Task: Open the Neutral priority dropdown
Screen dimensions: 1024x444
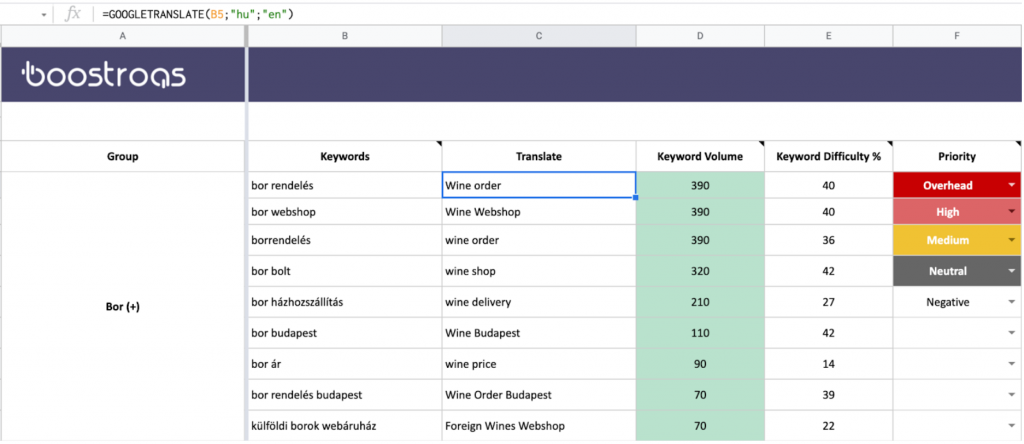Action: click(x=1012, y=271)
